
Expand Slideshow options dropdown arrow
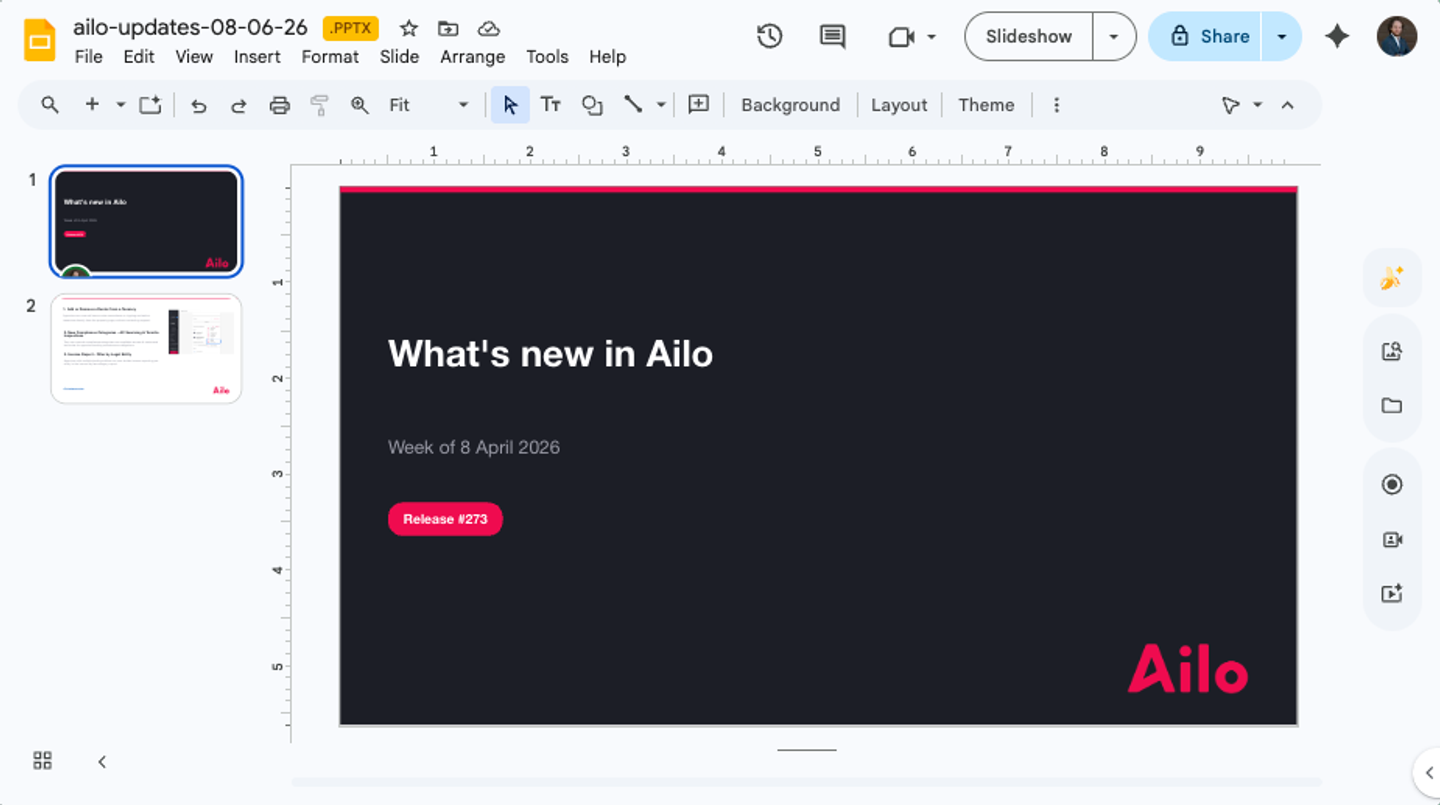[x=1113, y=37]
